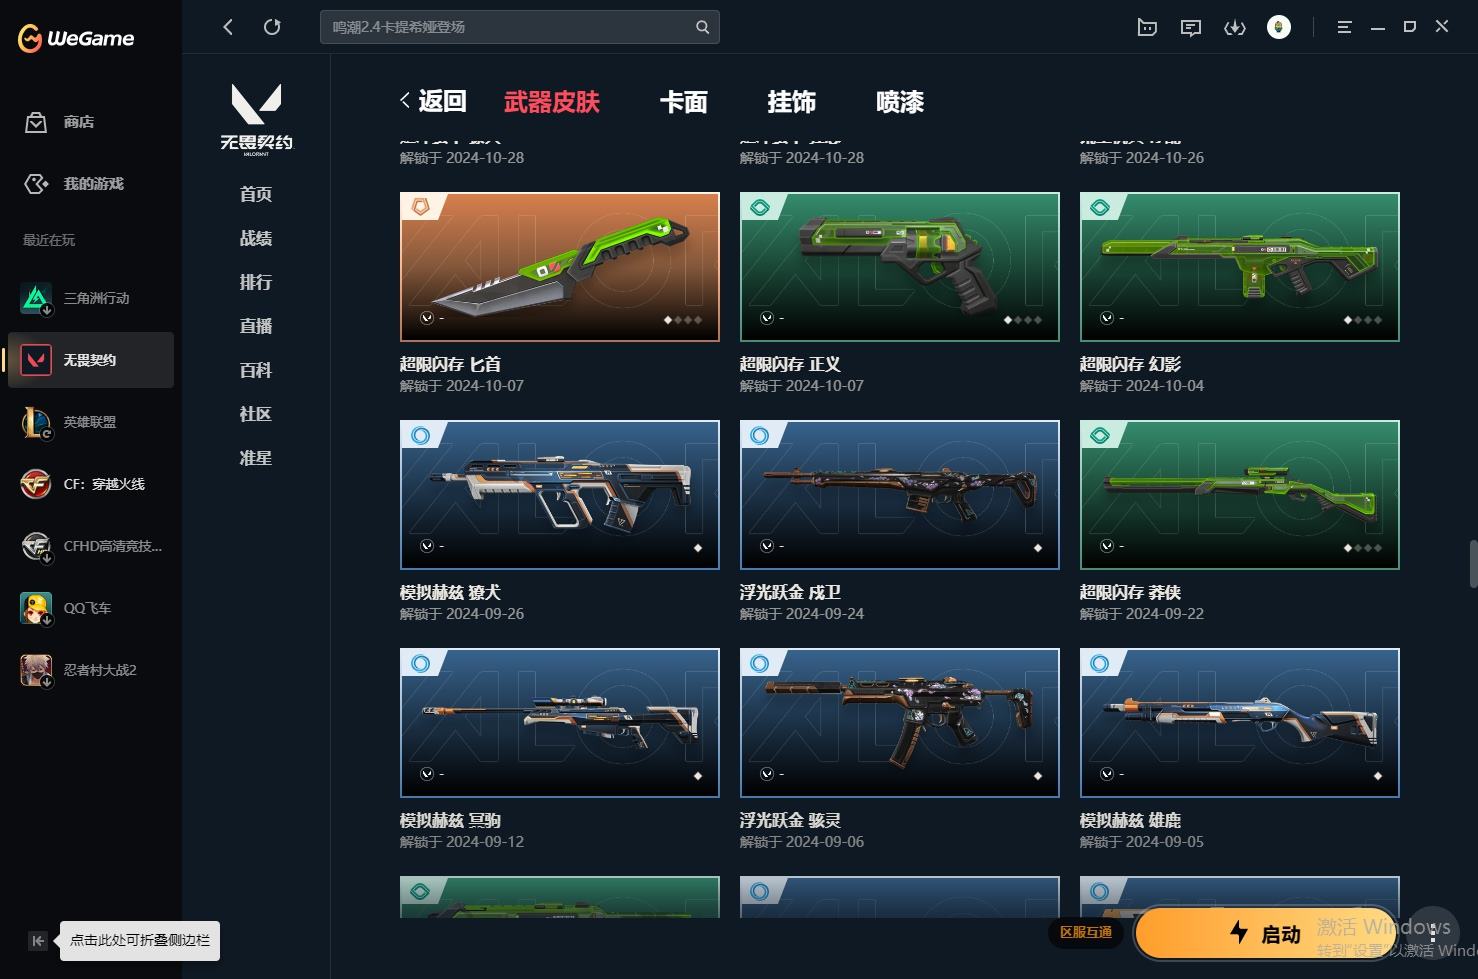Image resolution: width=1478 pixels, height=979 pixels.
Task: Switch to the 卡面 tab
Action: [684, 102]
